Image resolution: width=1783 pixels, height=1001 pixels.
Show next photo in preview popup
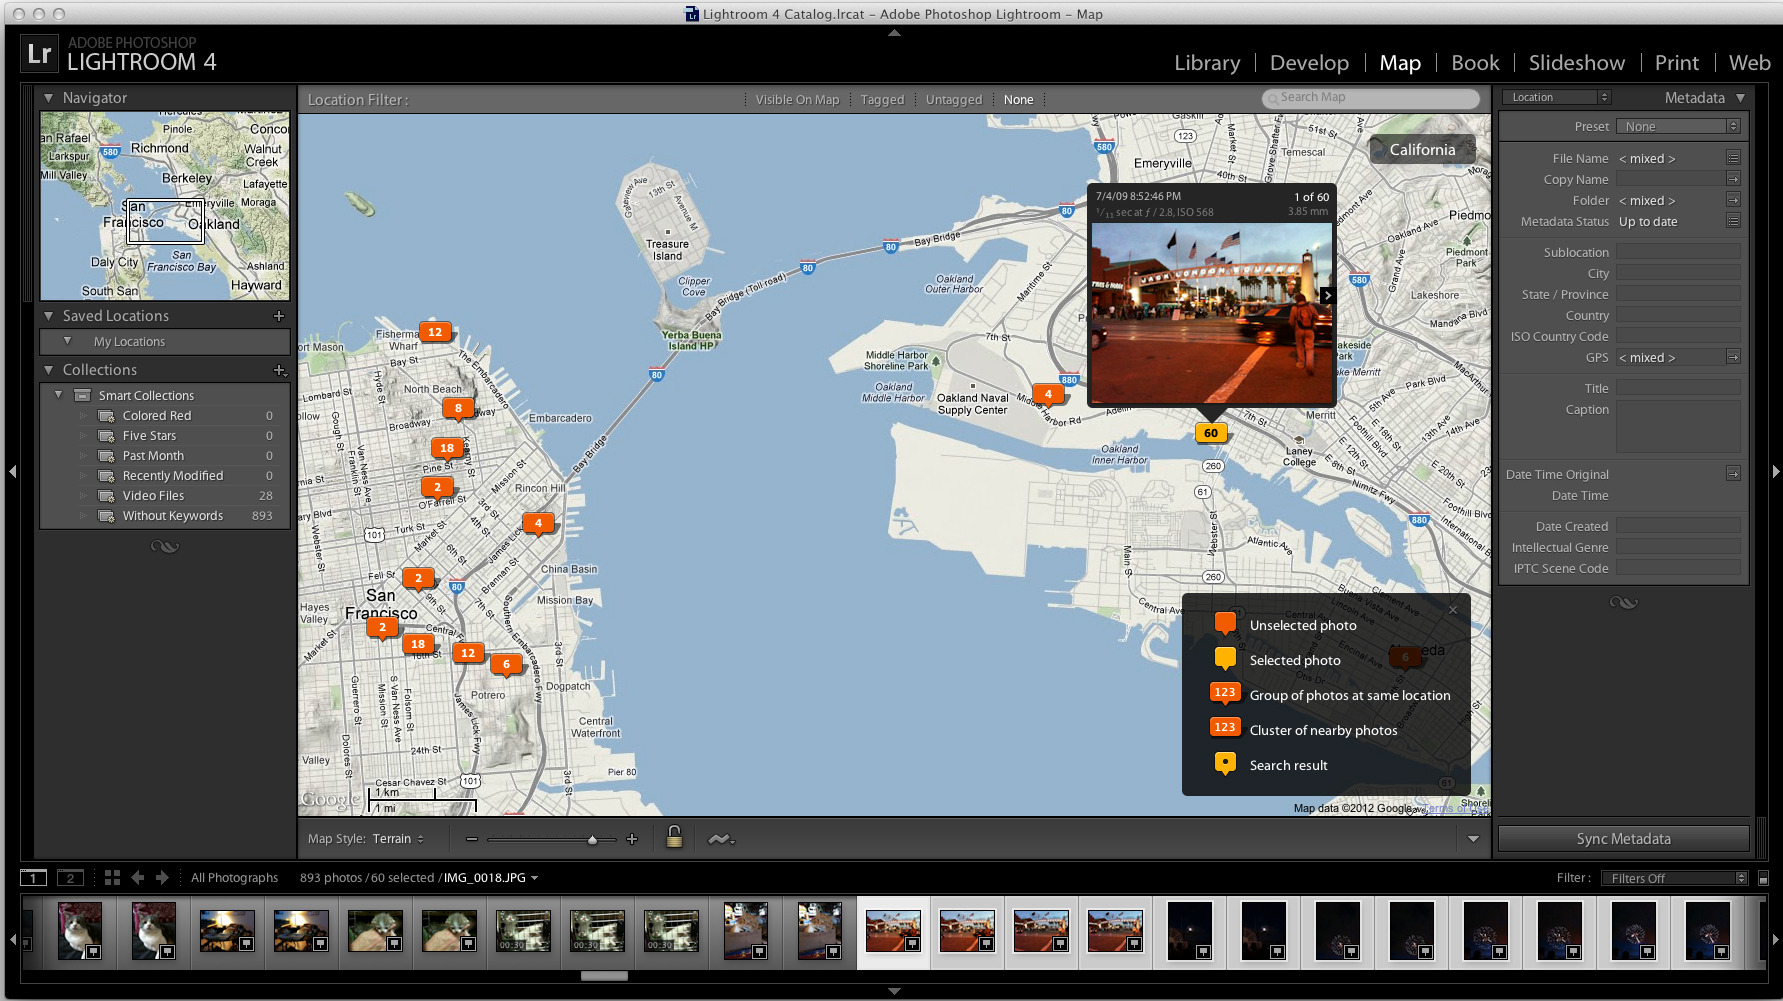pyautogui.click(x=1327, y=295)
